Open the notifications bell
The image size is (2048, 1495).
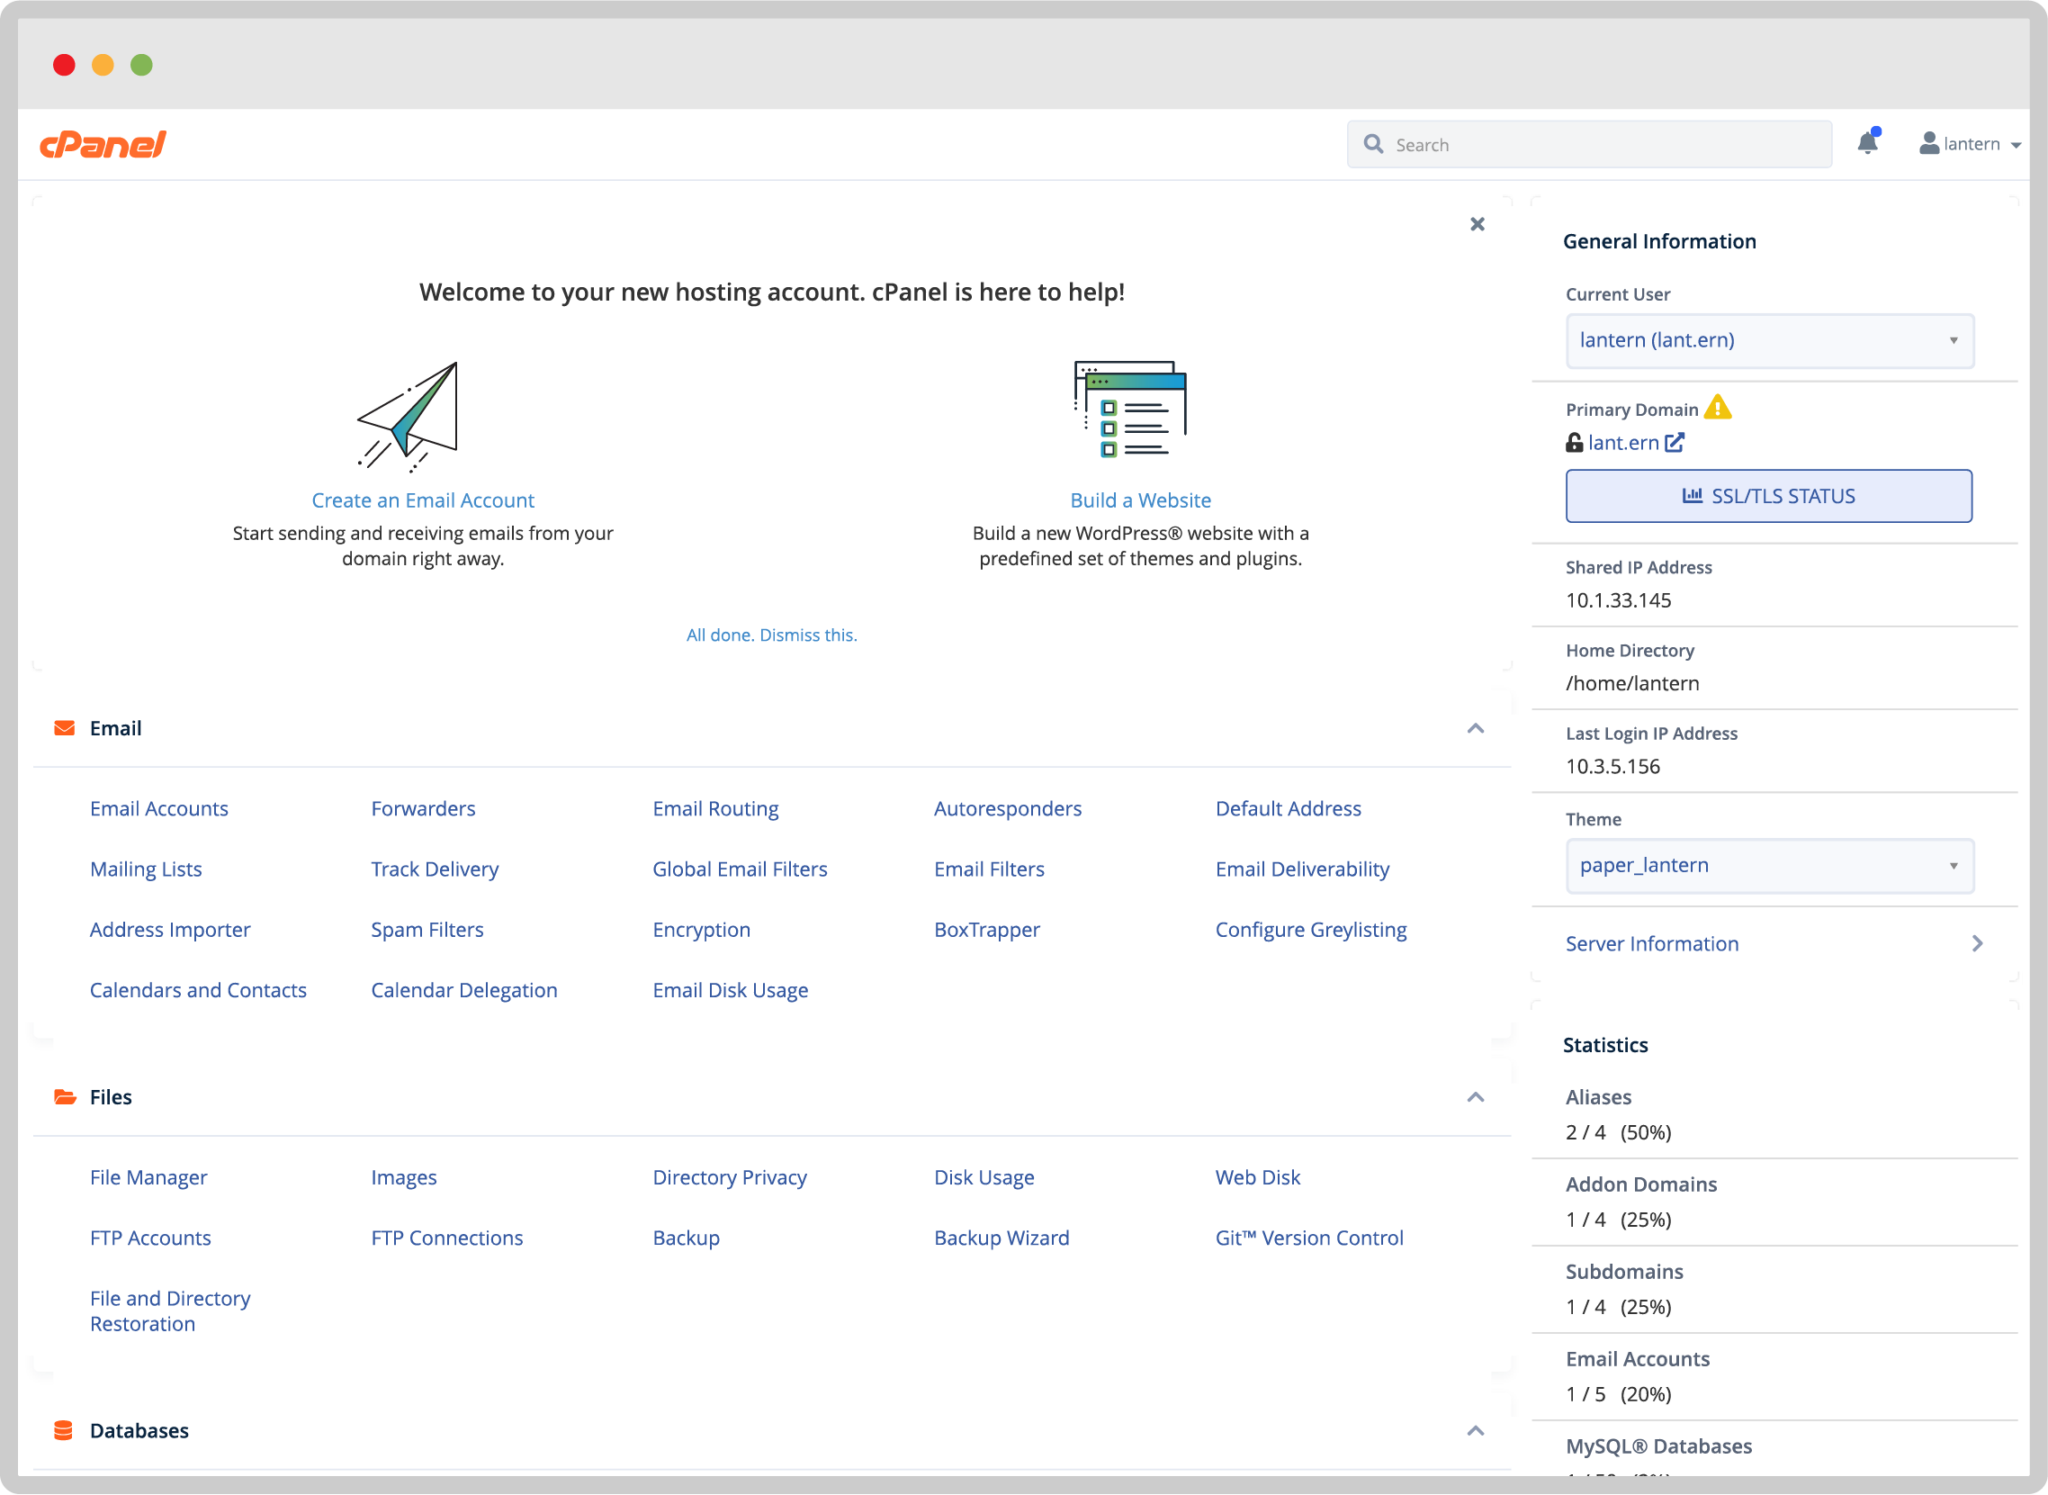coord(1869,143)
